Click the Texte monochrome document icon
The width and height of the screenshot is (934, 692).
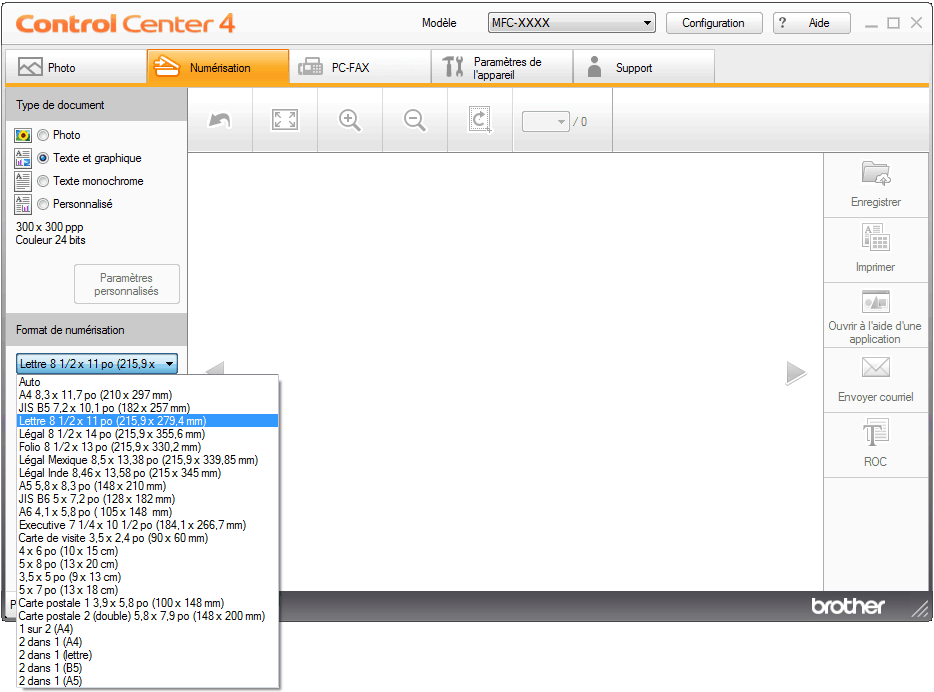click(x=23, y=181)
